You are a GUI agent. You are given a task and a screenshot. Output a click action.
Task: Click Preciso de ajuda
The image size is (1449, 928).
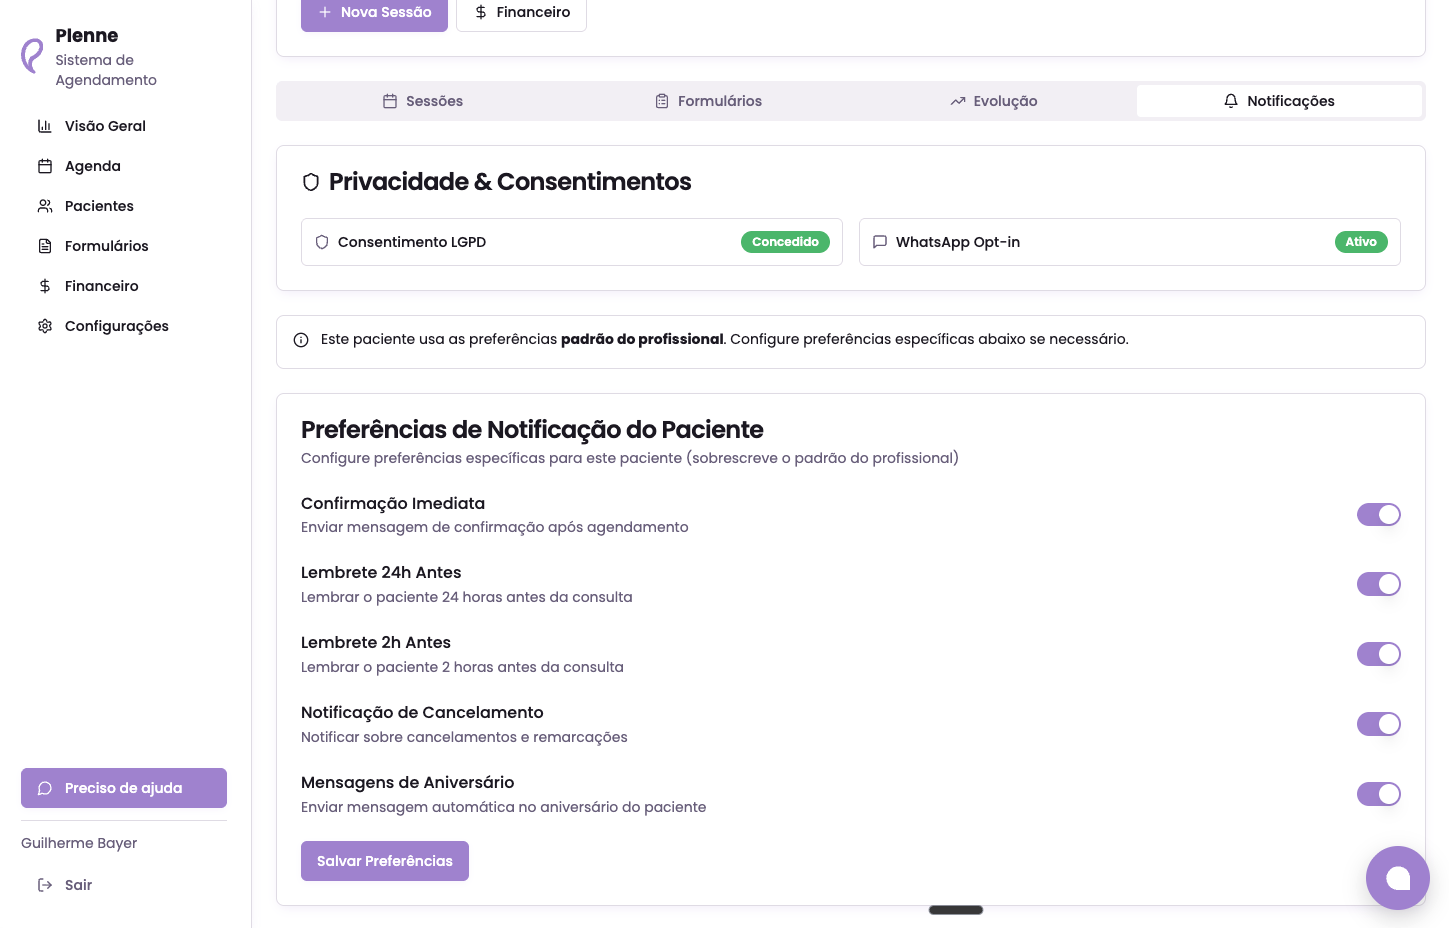click(x=123, y=788)
